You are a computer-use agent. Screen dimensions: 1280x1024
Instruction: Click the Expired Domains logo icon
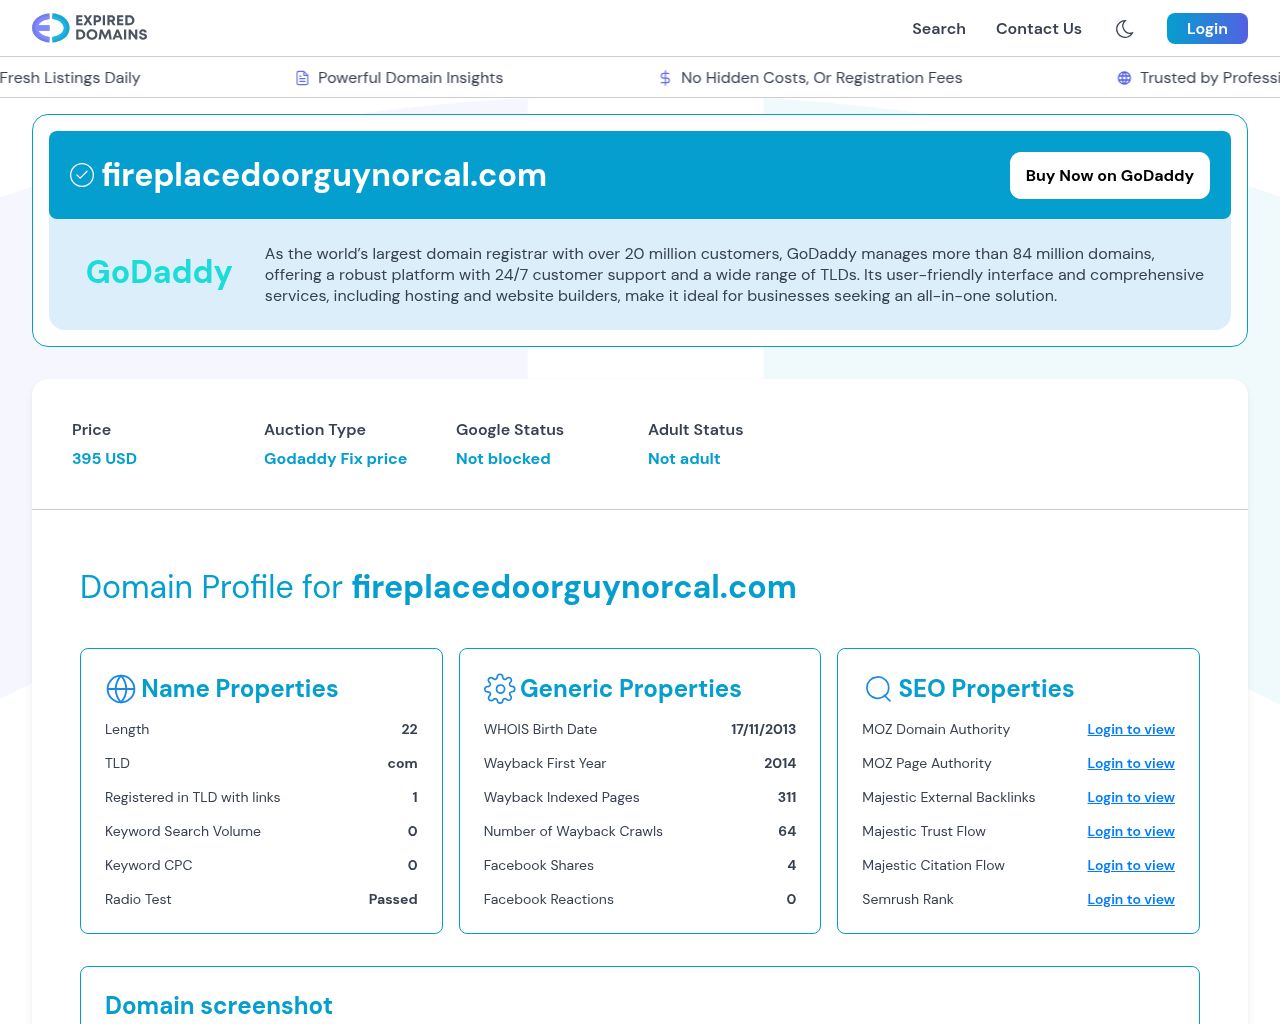point(50,28)
